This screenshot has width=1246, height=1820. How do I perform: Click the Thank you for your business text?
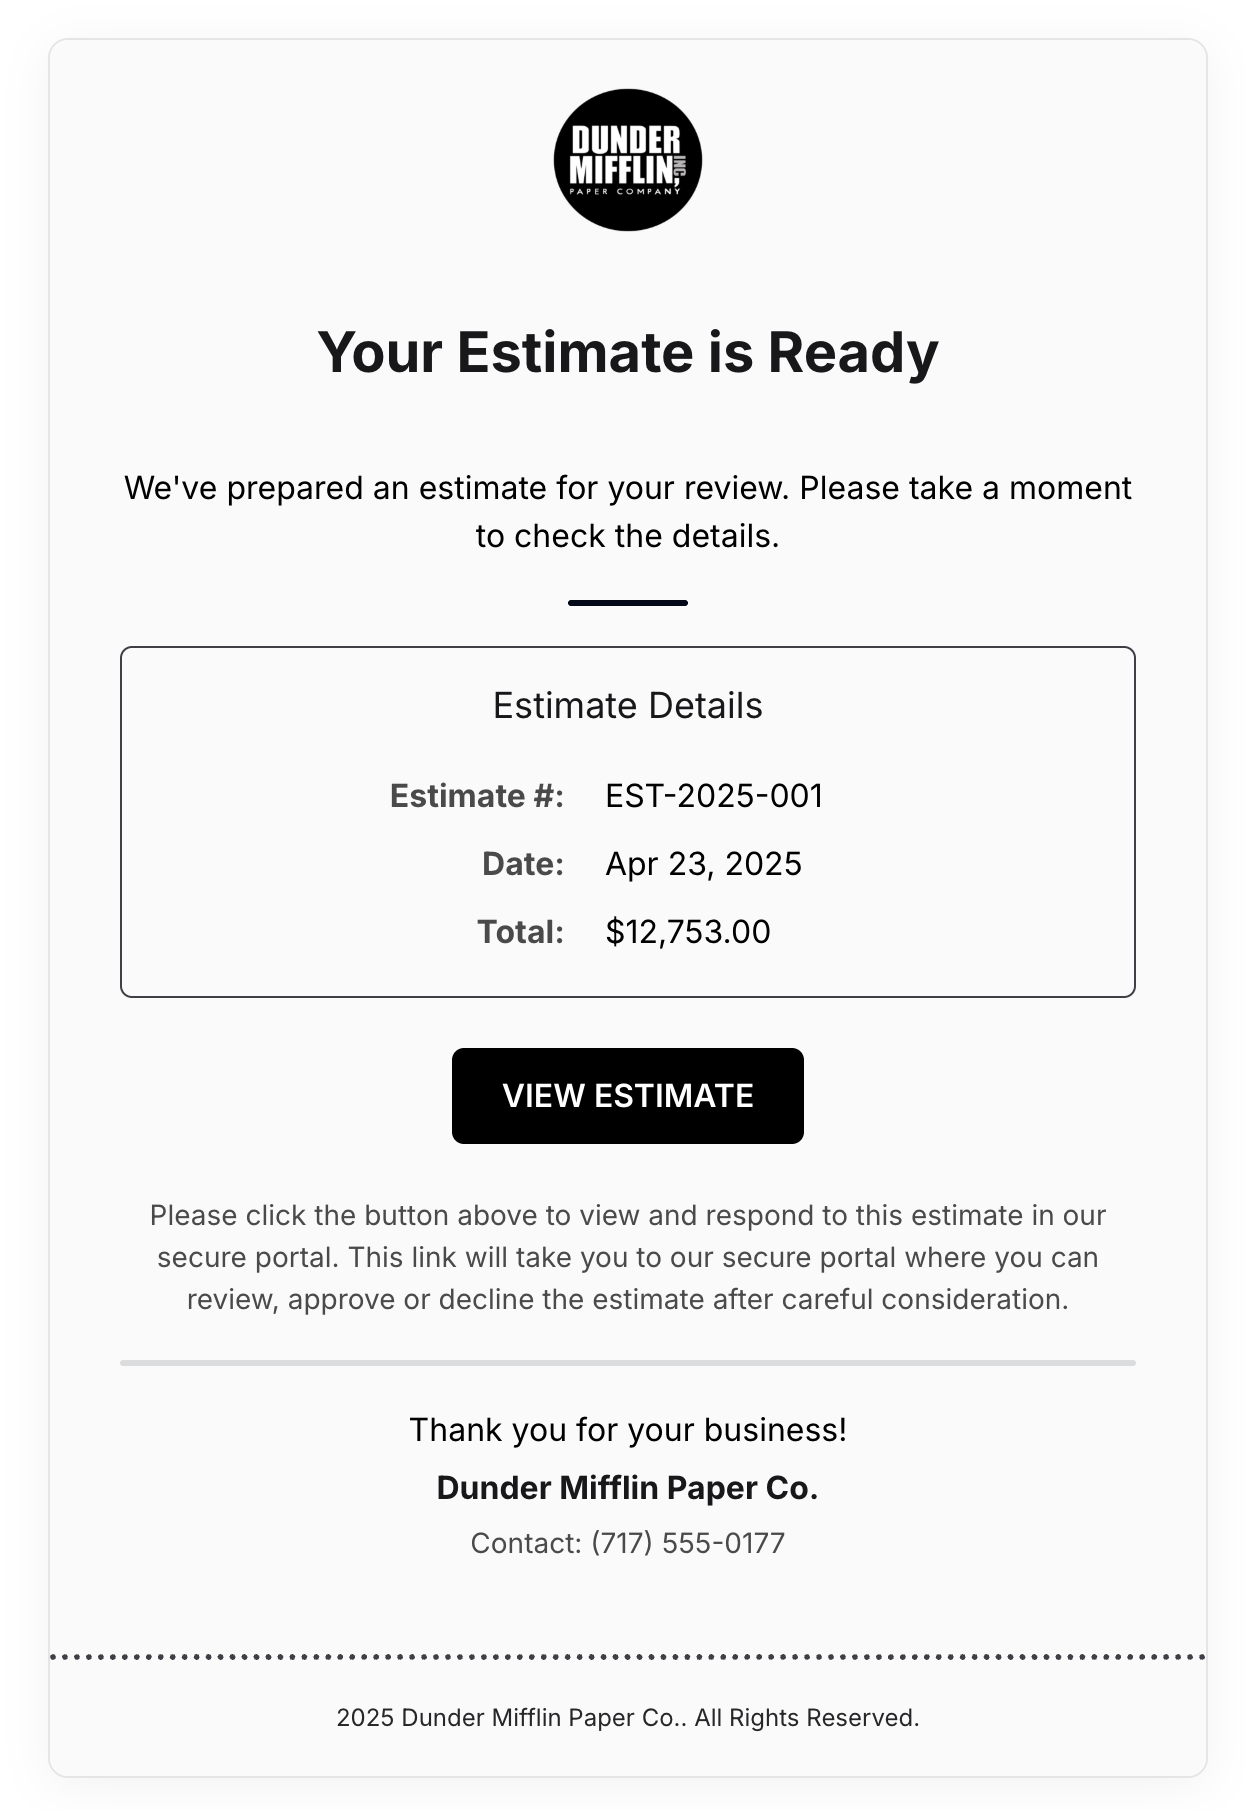click(x=628, y=1430)
